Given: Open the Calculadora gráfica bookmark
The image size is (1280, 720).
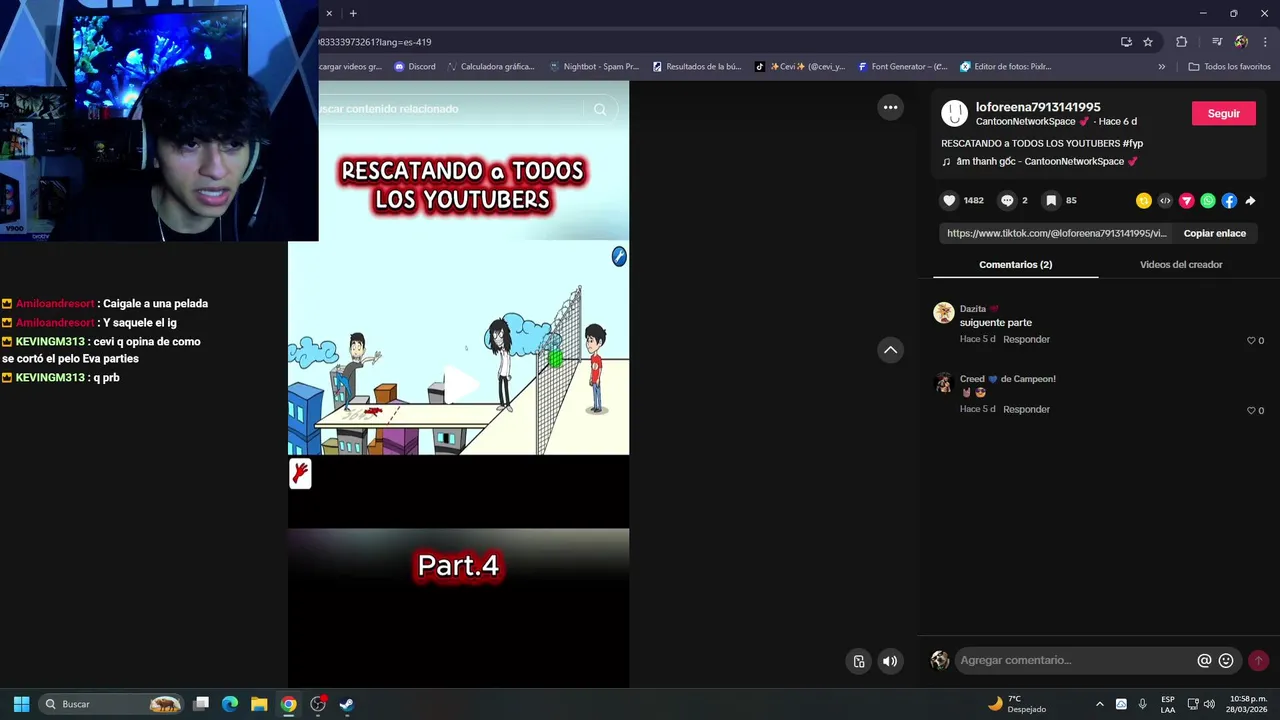Looking at the screenshot, I should 491,67.
